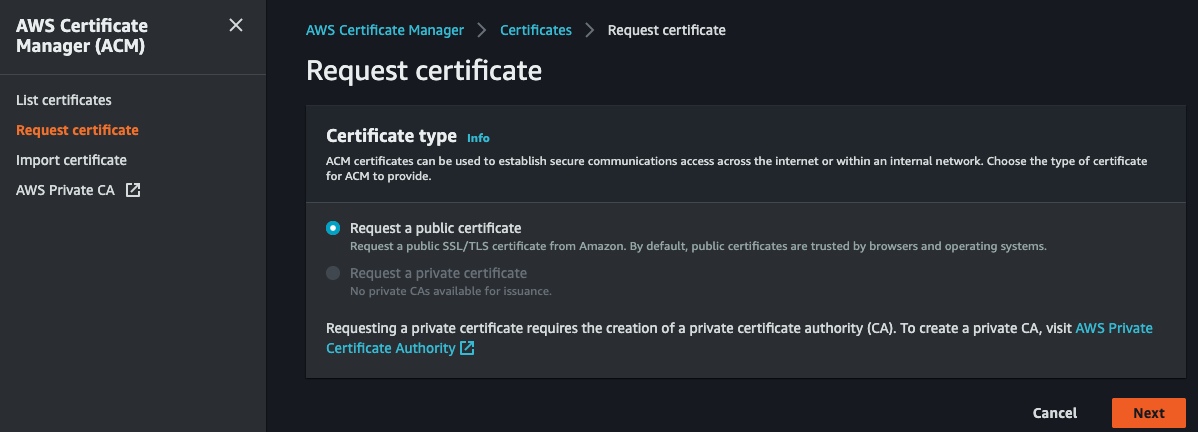Navigate to AWS Certificate Manager breadcrumb

pyautogui.click(x=385, y=30)
